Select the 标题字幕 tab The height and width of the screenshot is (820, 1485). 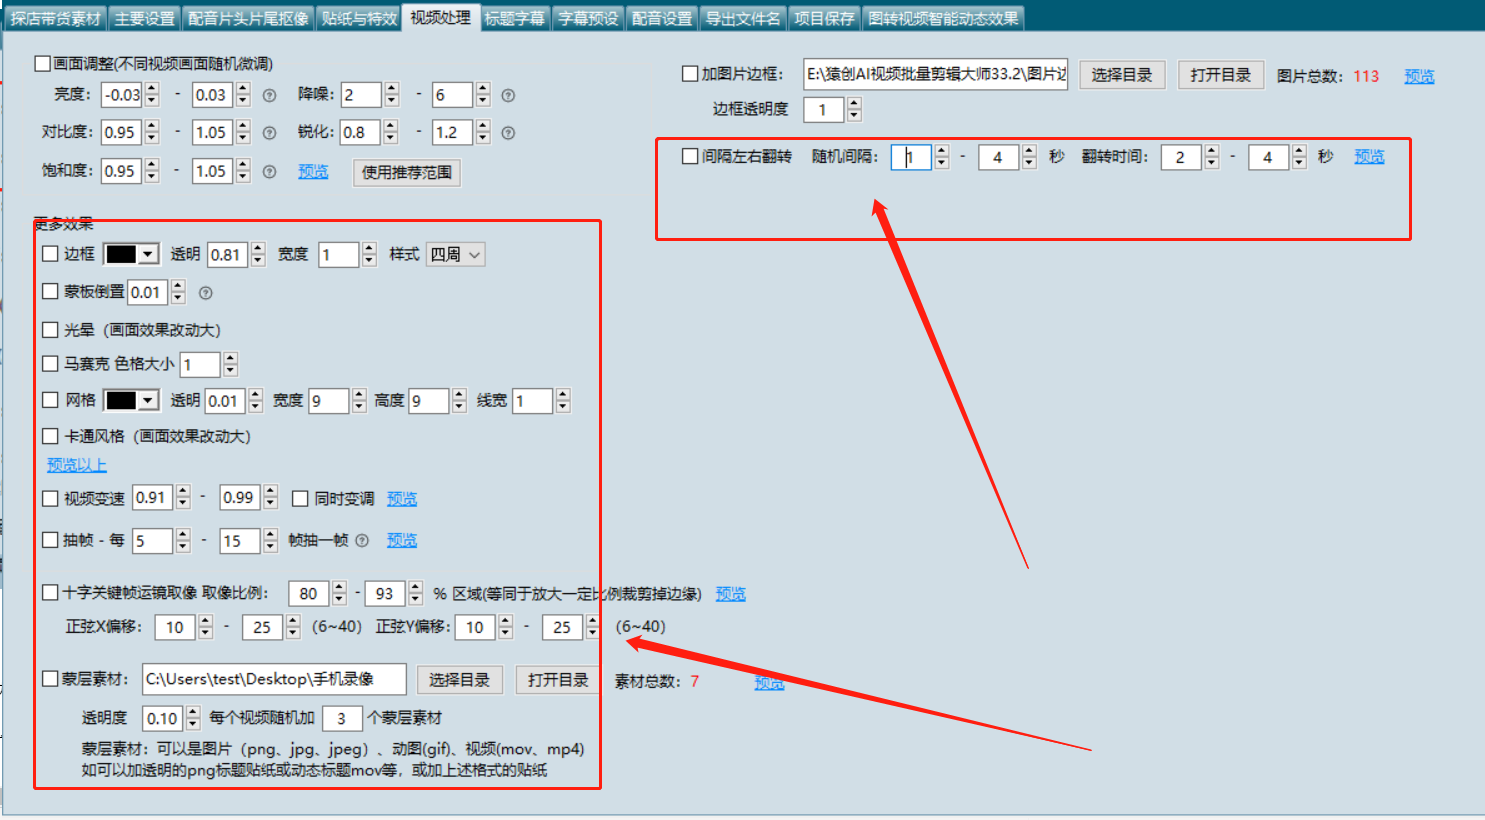[x=515, y=19]
